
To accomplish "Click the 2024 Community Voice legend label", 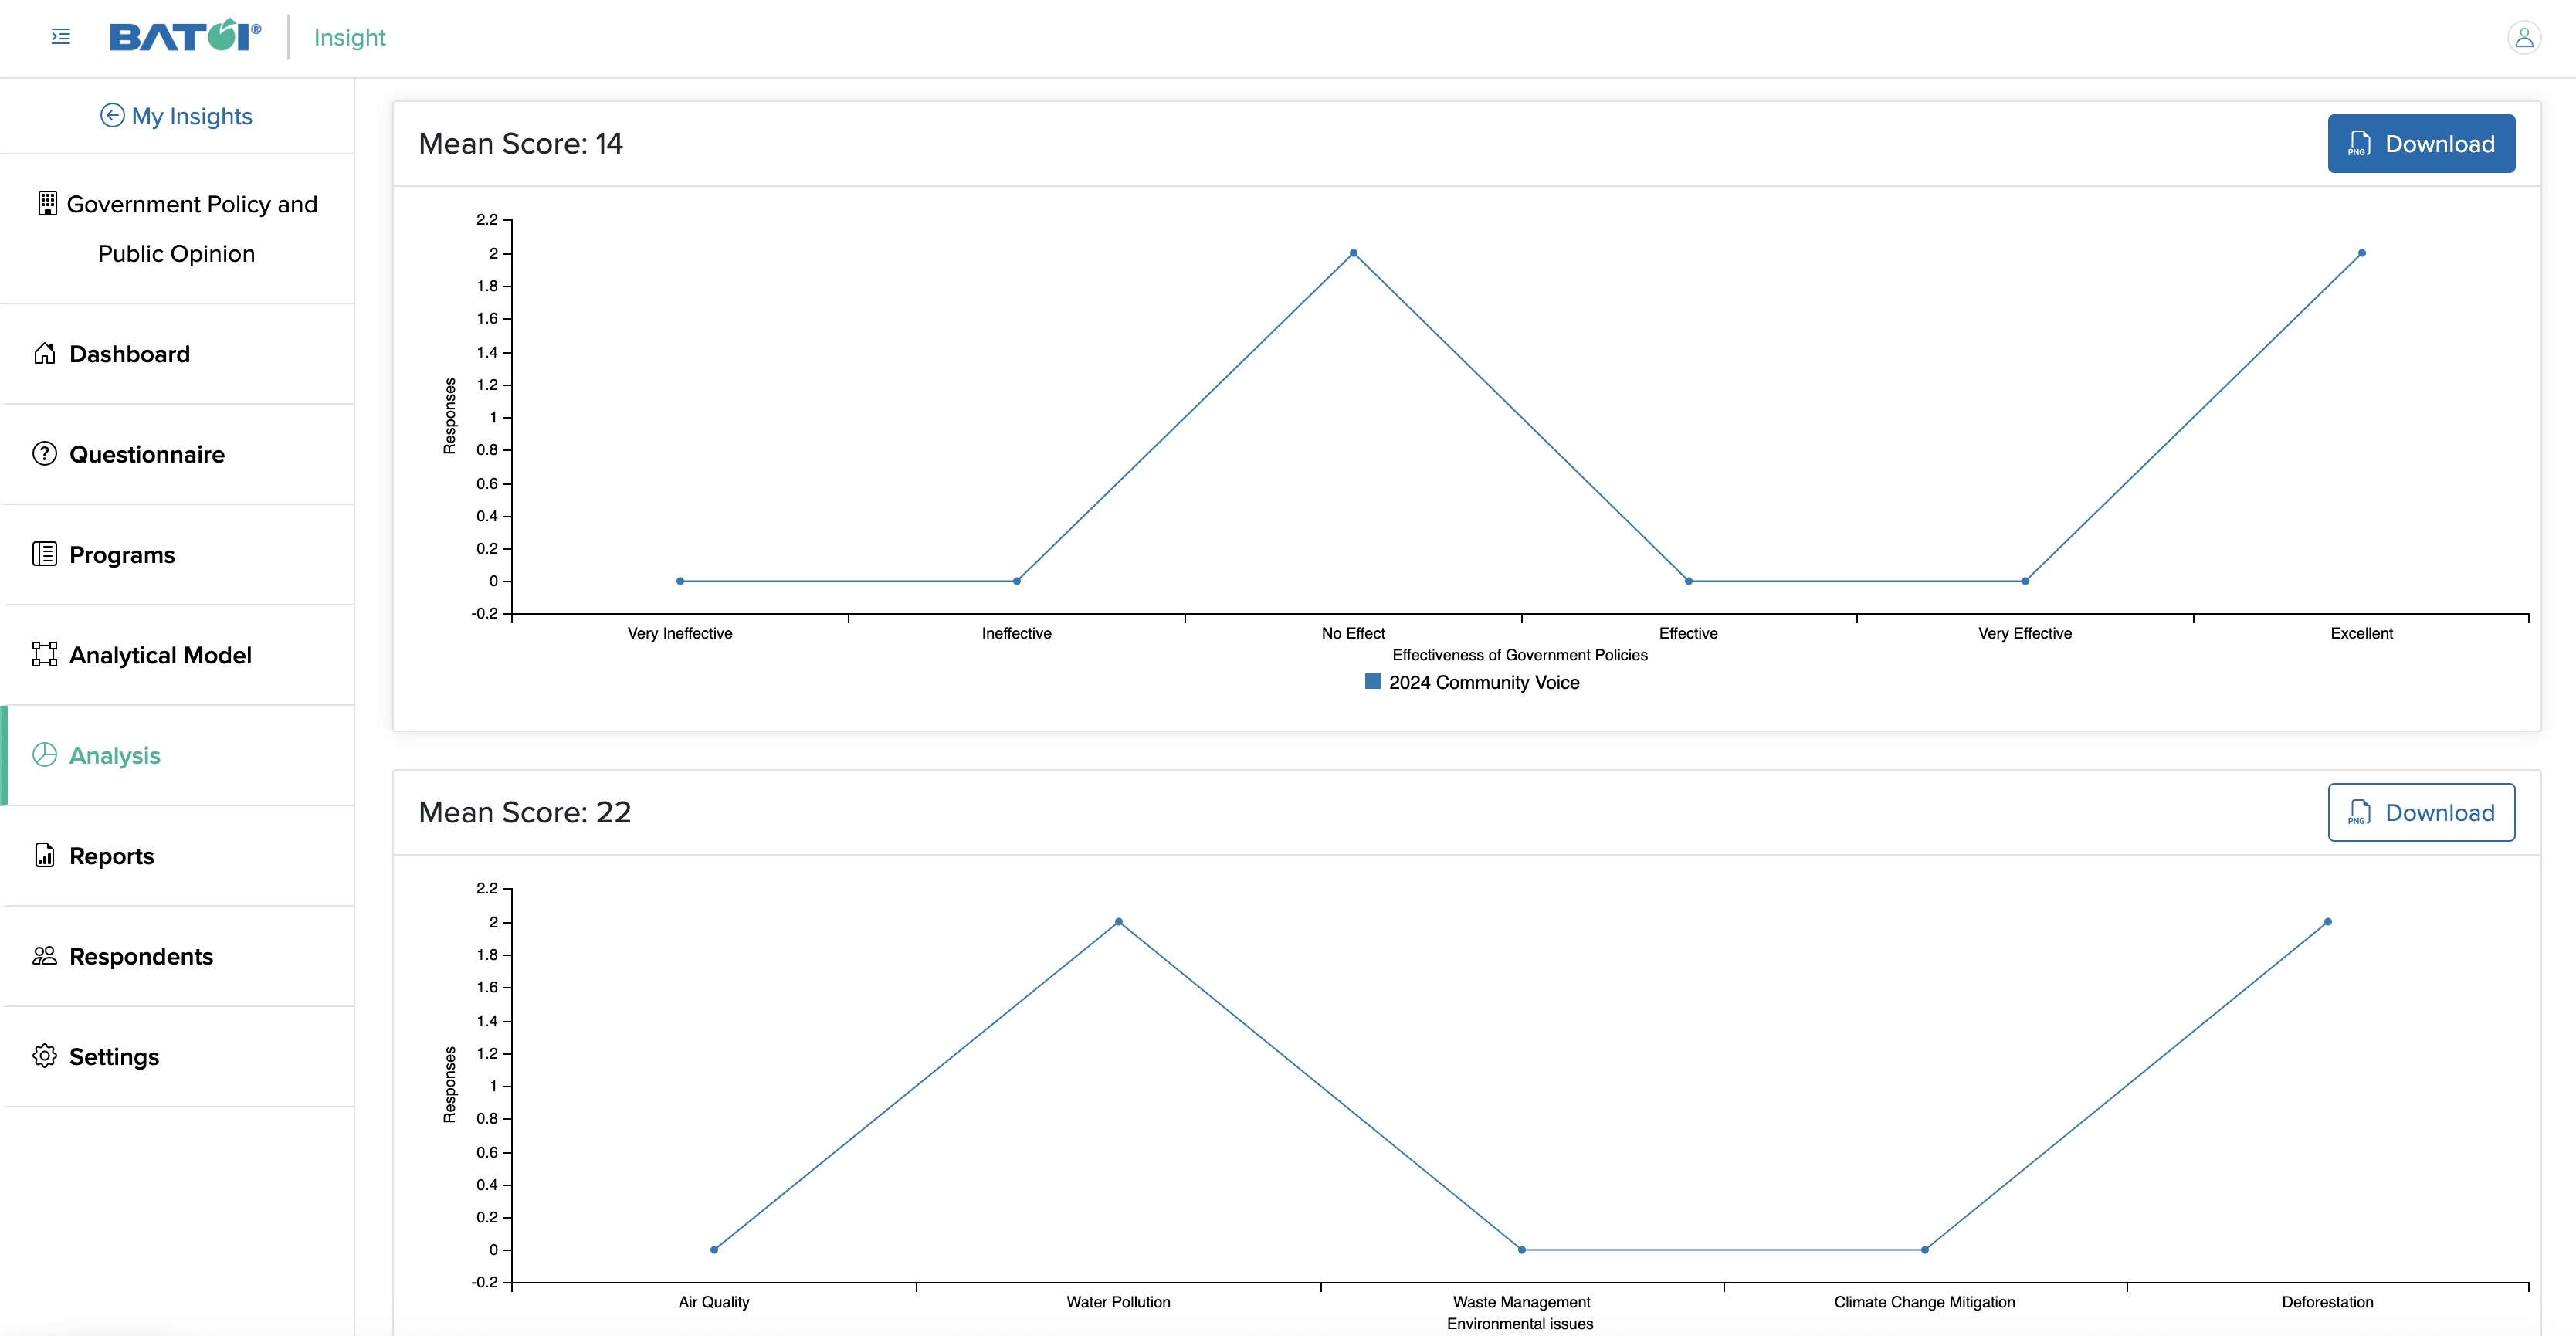I will [x=1484, y=682].
